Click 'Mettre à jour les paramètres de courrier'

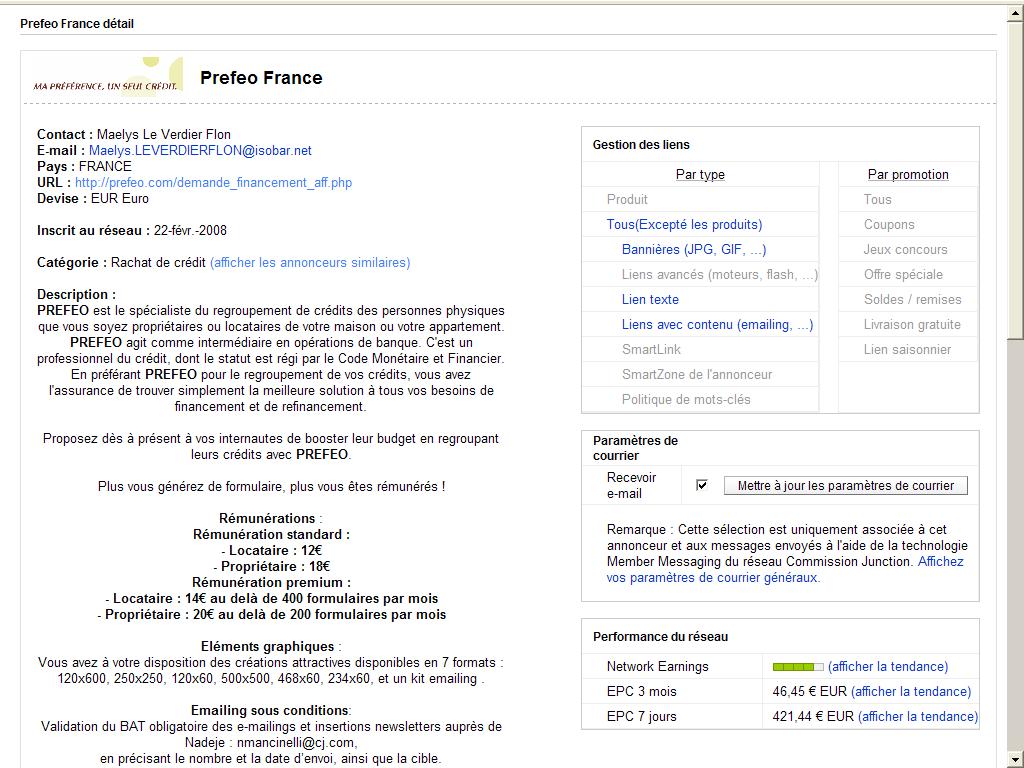(x=846, y=486)
